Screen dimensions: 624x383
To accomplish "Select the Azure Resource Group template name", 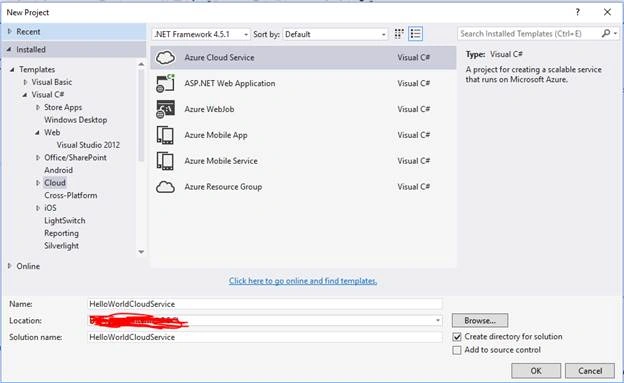I will coord(223,187).
